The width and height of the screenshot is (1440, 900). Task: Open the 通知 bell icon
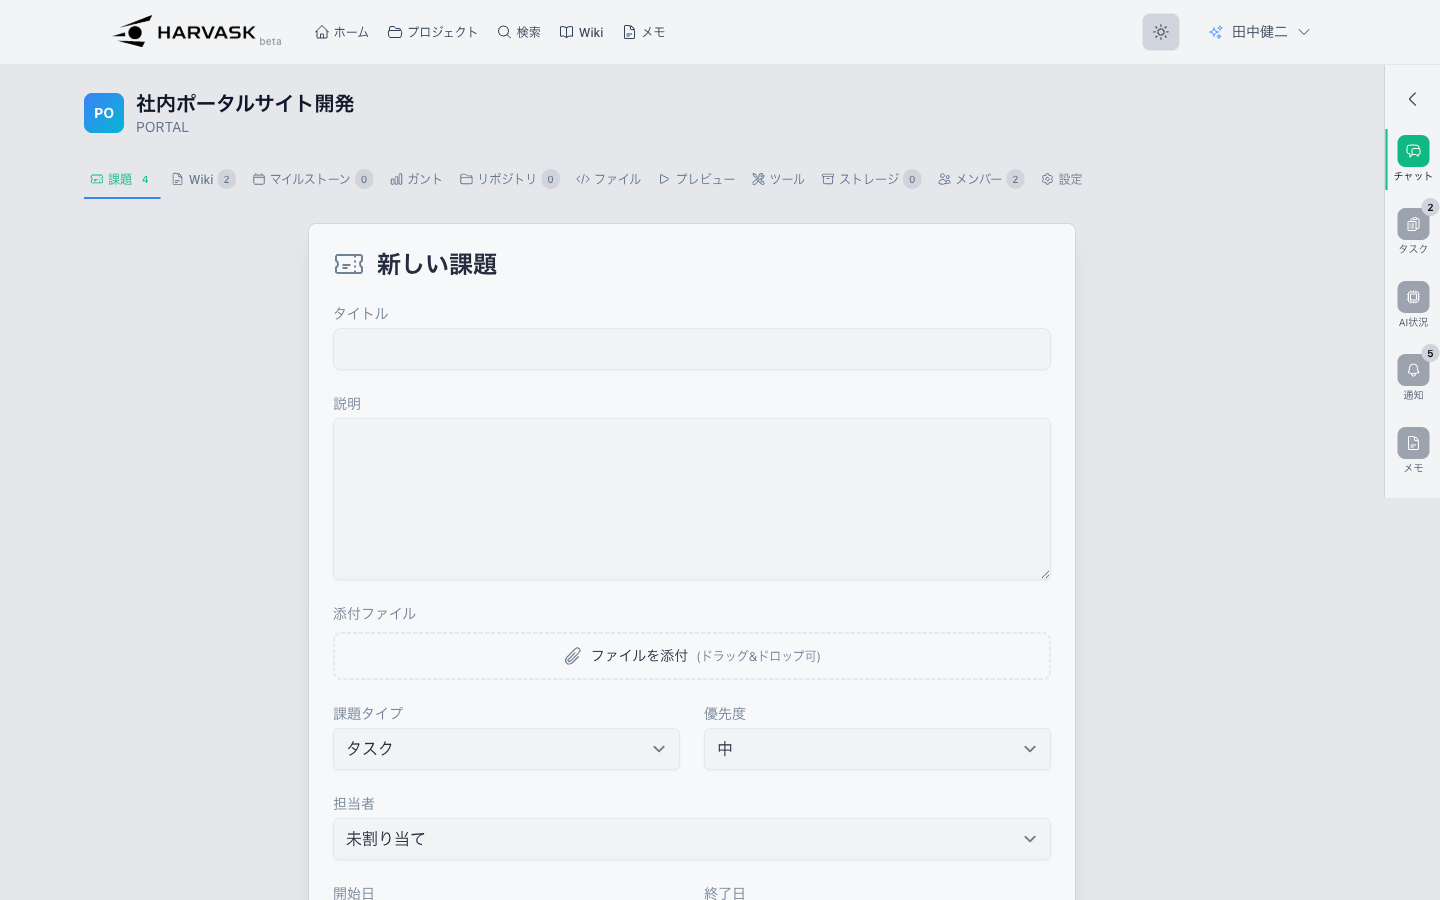1412,371
